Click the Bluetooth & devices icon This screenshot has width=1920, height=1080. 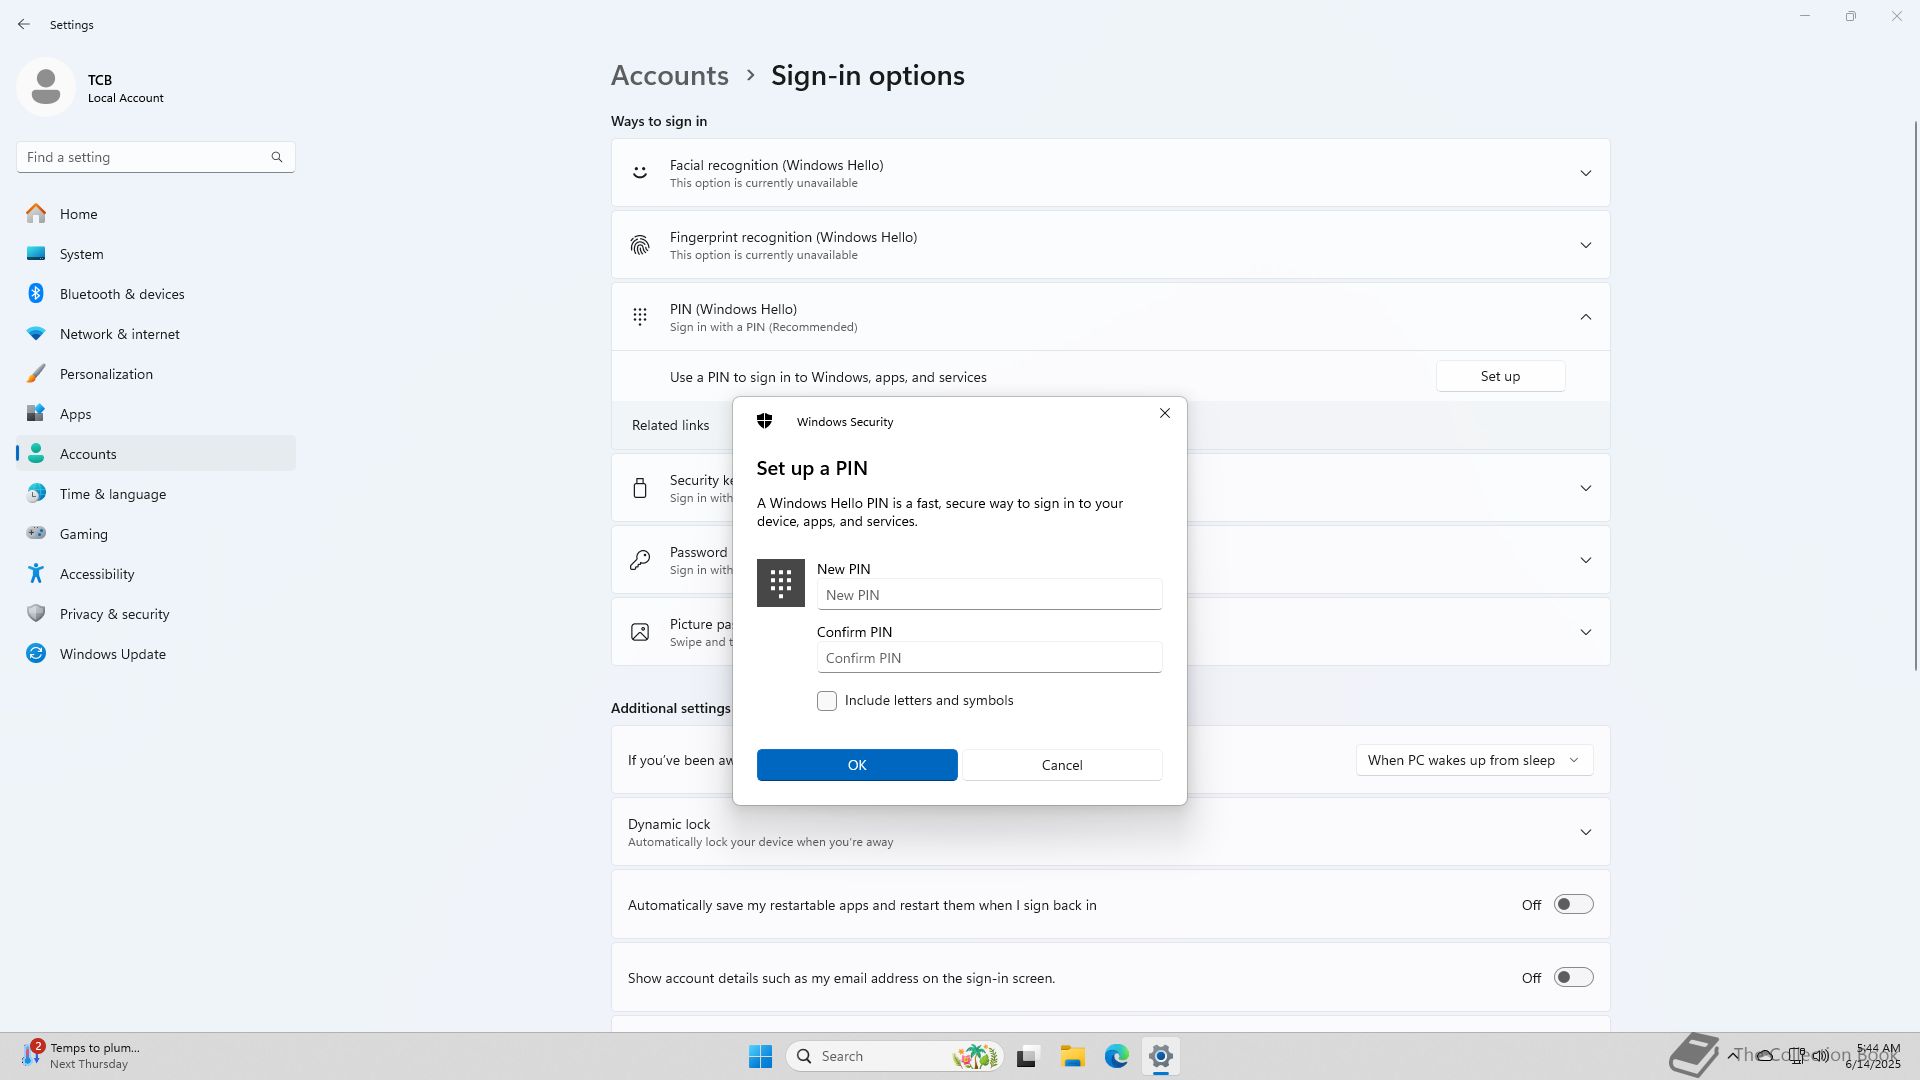pos(36,294)
